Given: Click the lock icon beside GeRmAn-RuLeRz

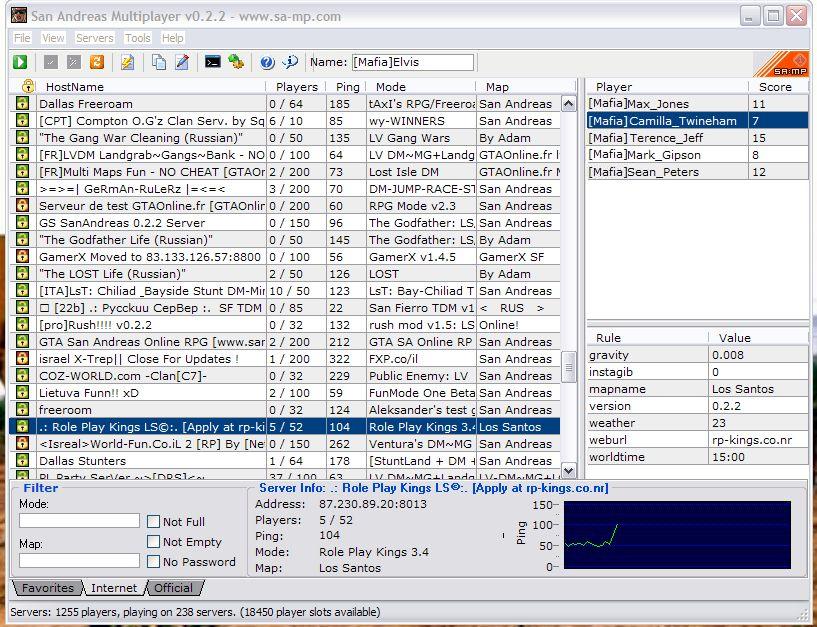Looking at the screenshot, I should tap(22, 188).
